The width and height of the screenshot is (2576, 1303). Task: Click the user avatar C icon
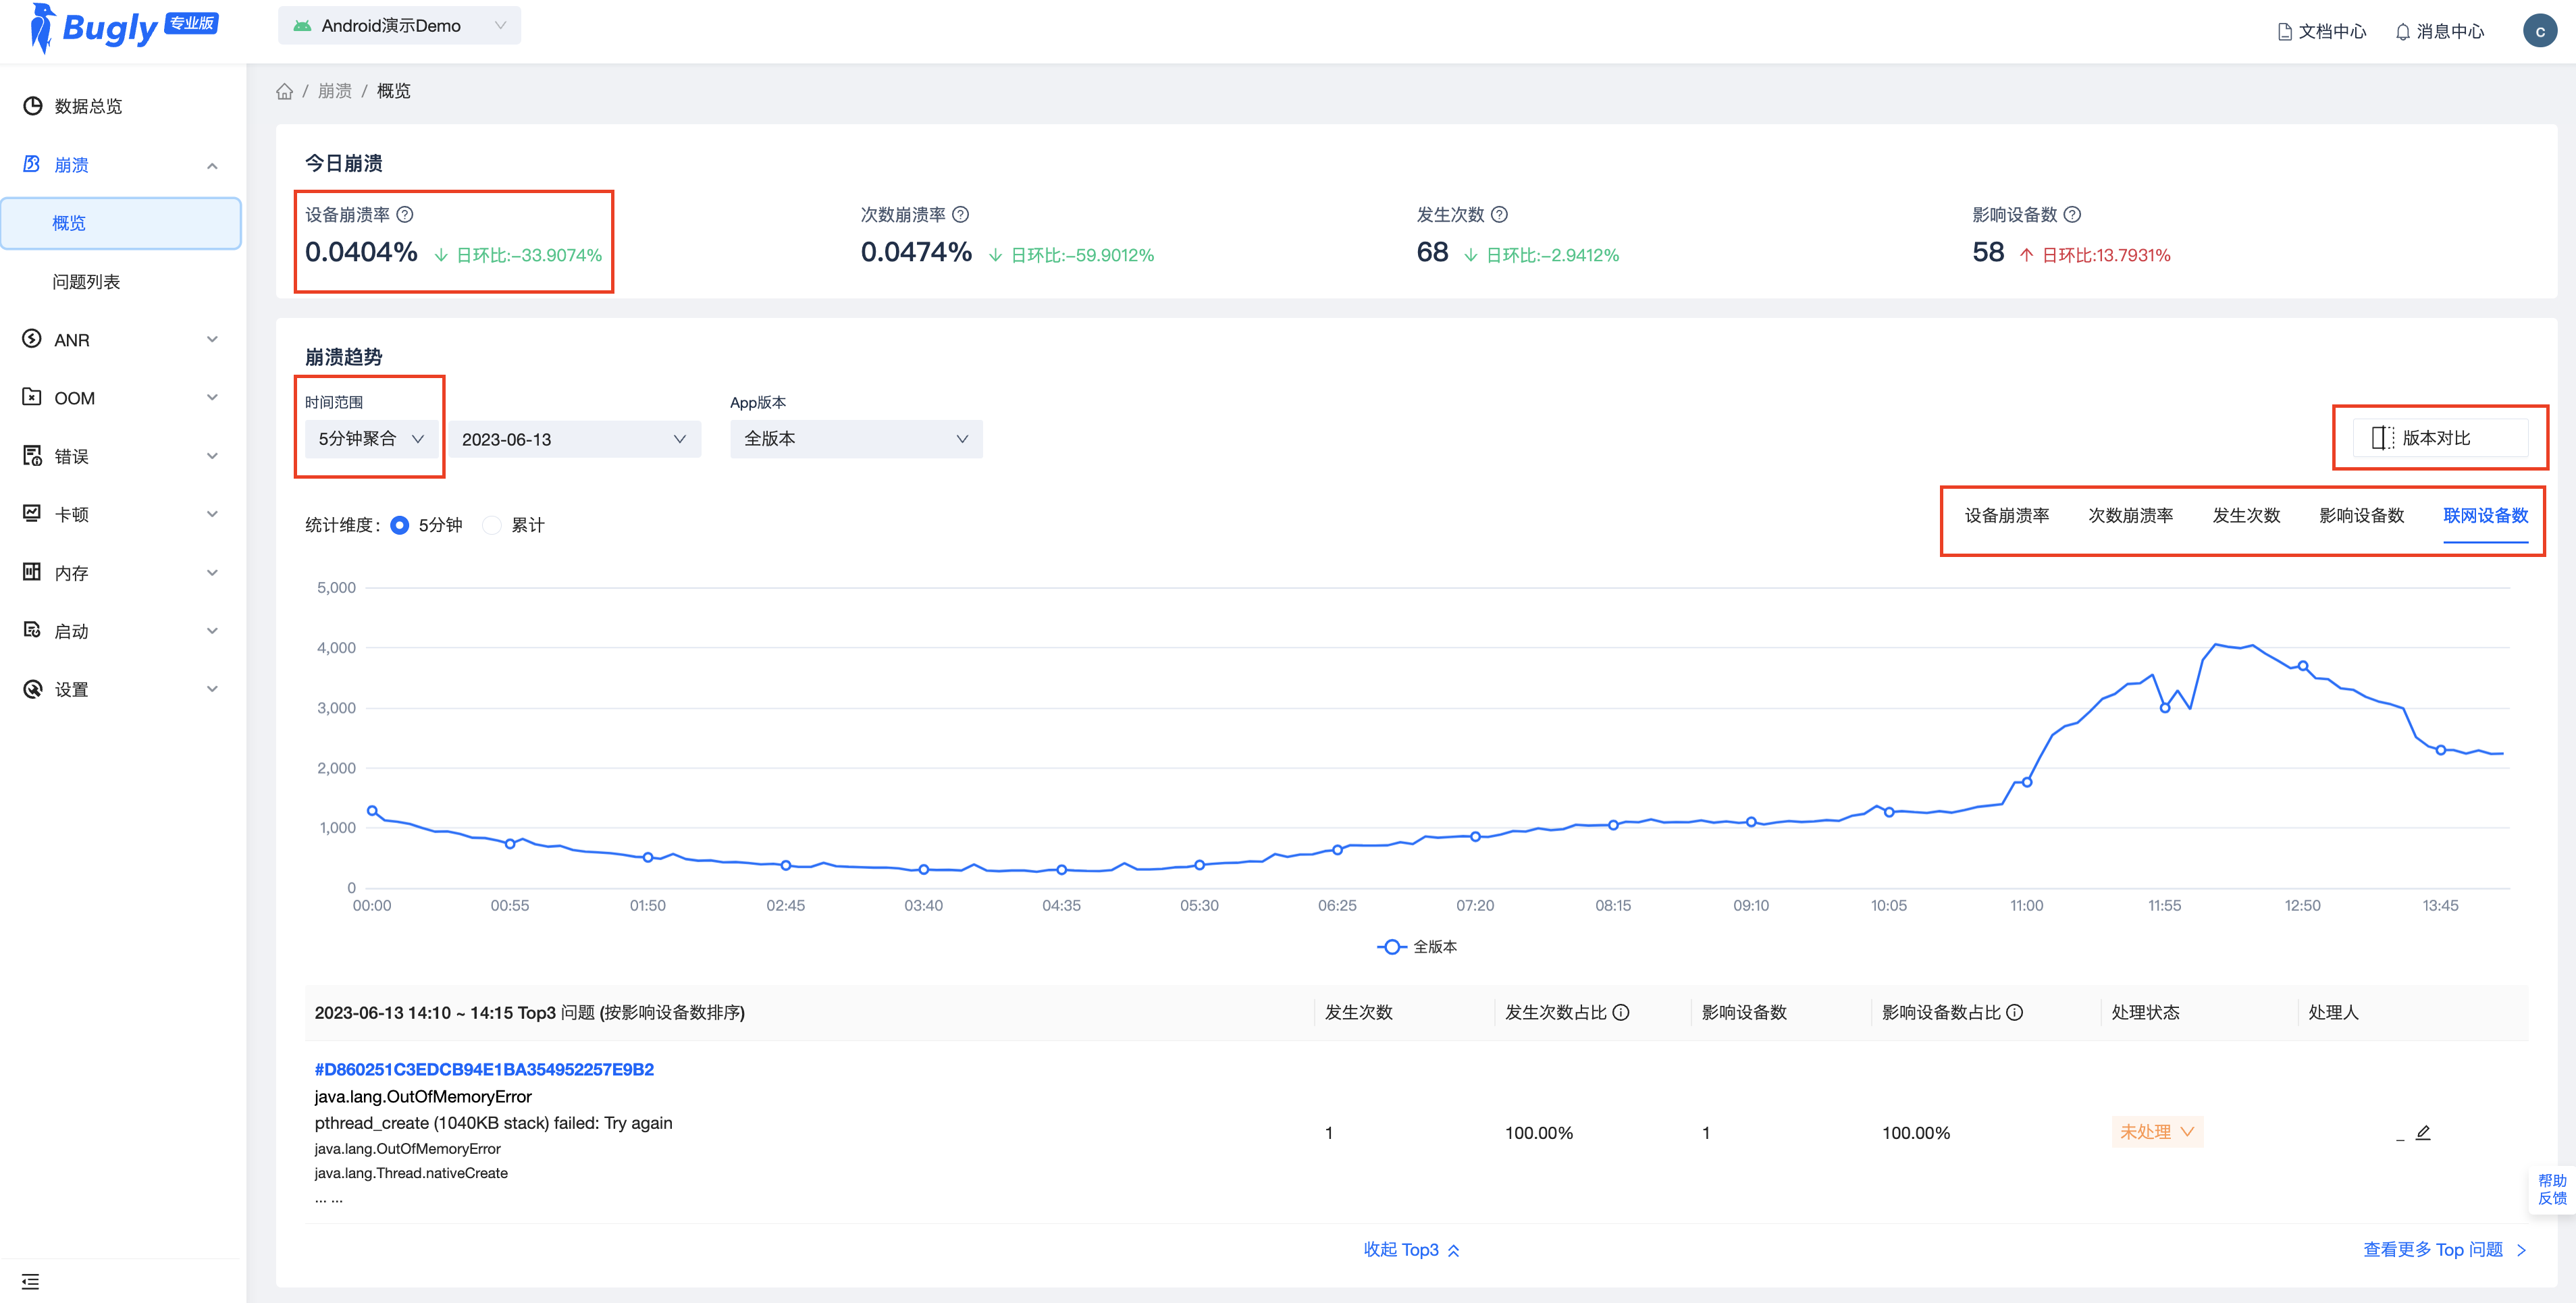[x=2539, y=31]
